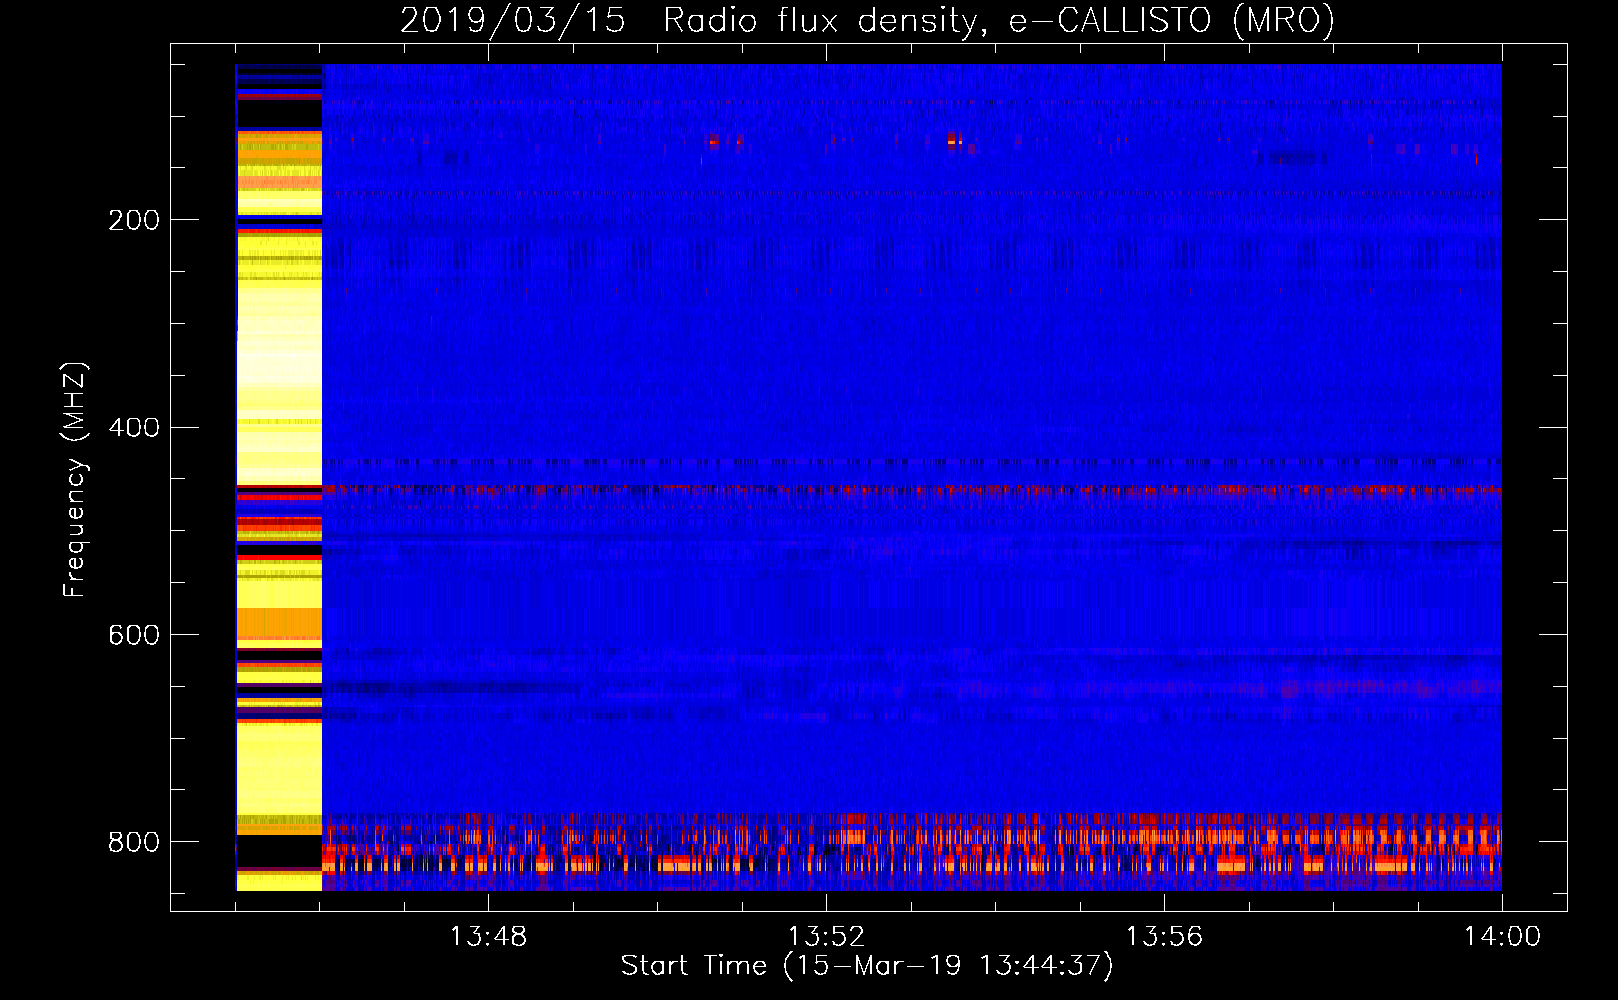The image size is (1618, 1000).
Task: Click the '14:00' time axis label
Action: (1502, 937)
